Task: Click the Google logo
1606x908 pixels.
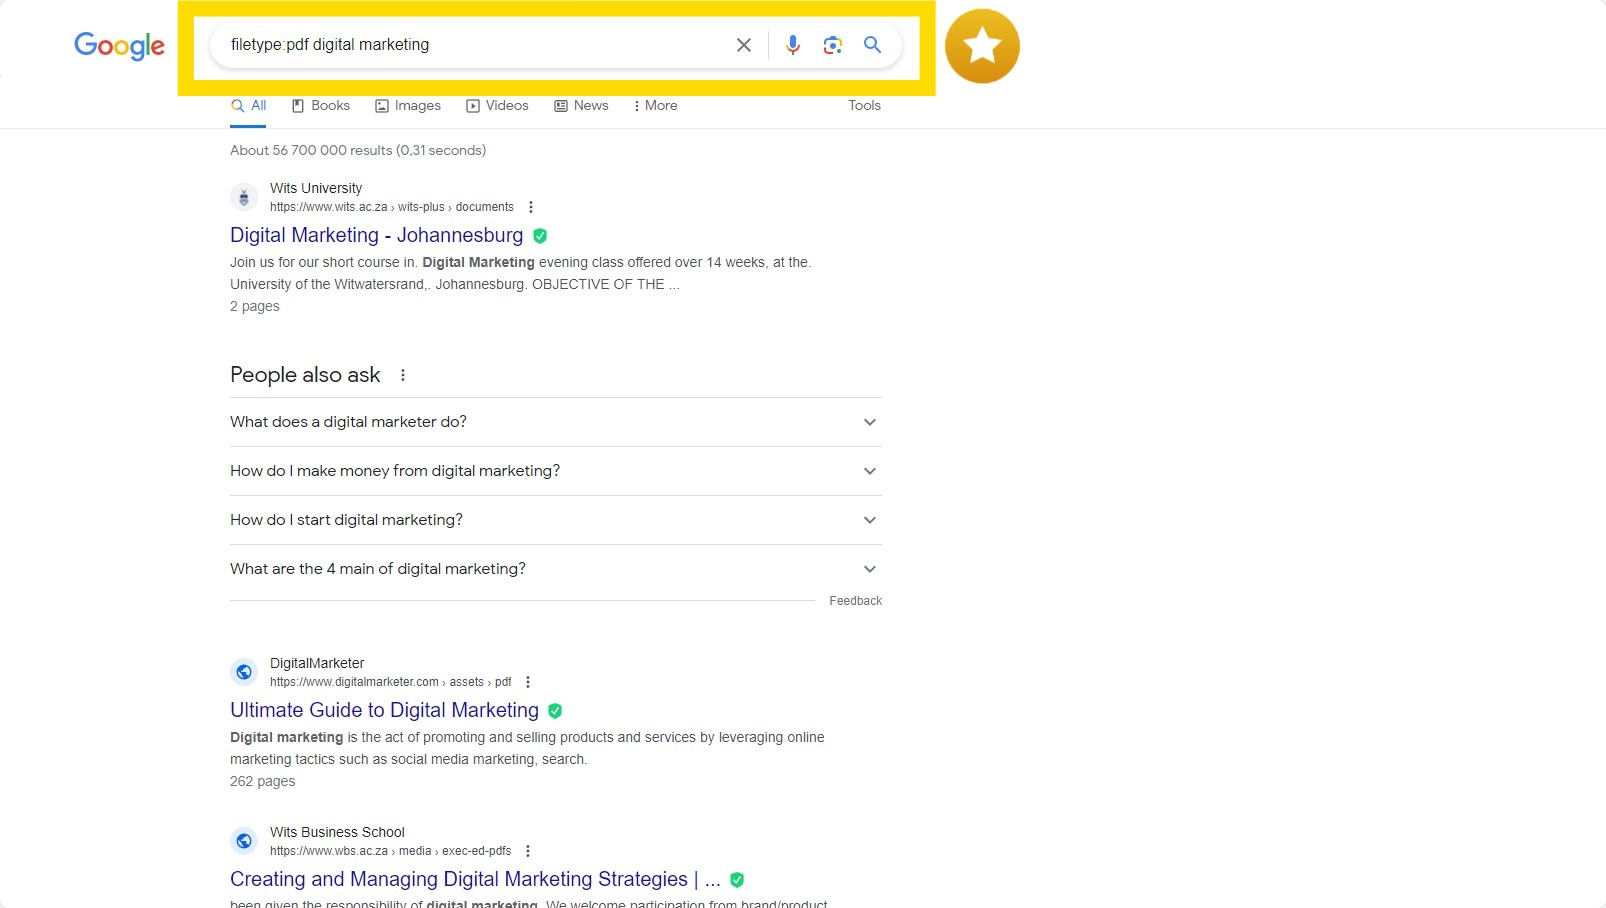Action: [119, 46]
